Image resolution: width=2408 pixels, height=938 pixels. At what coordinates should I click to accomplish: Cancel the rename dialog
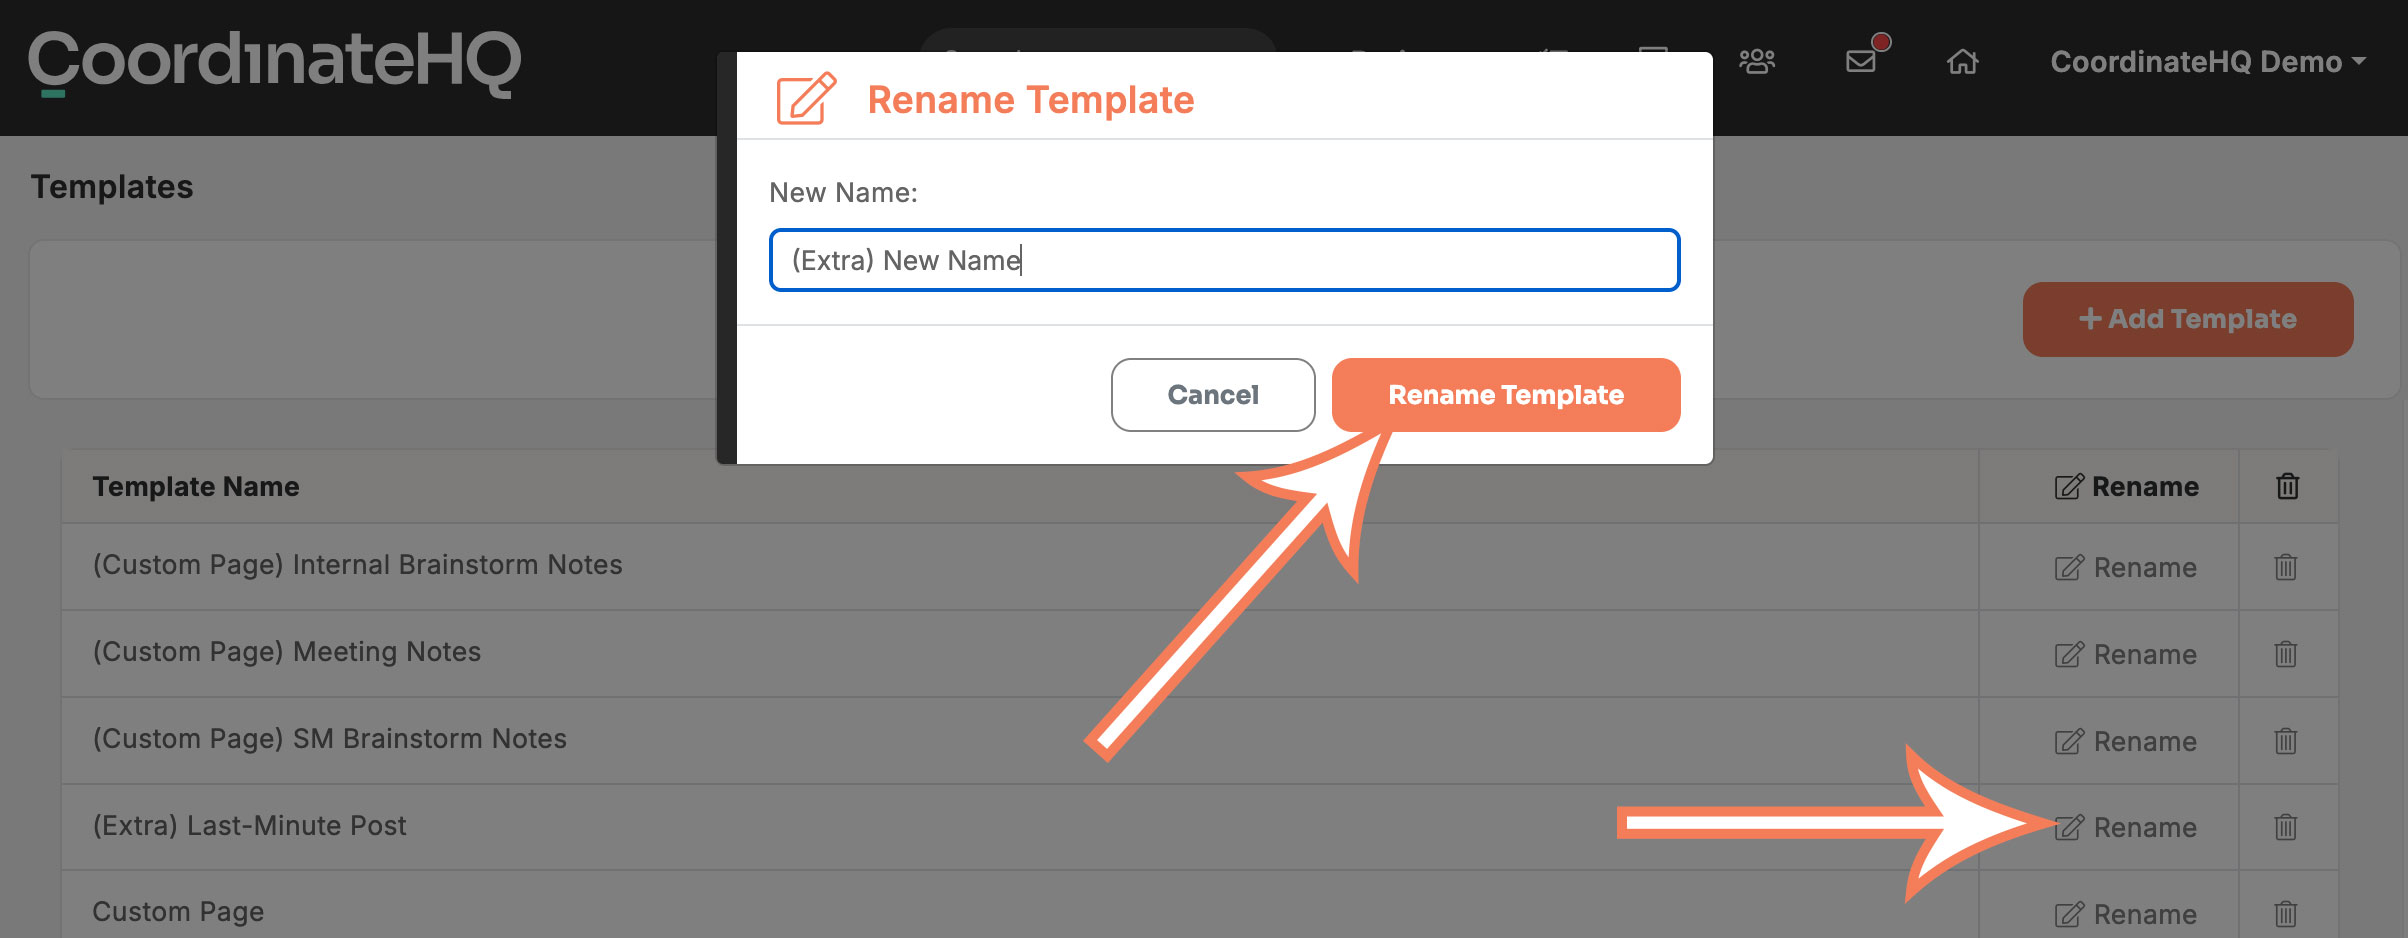pyautogui.click(x=1213, y=395)
